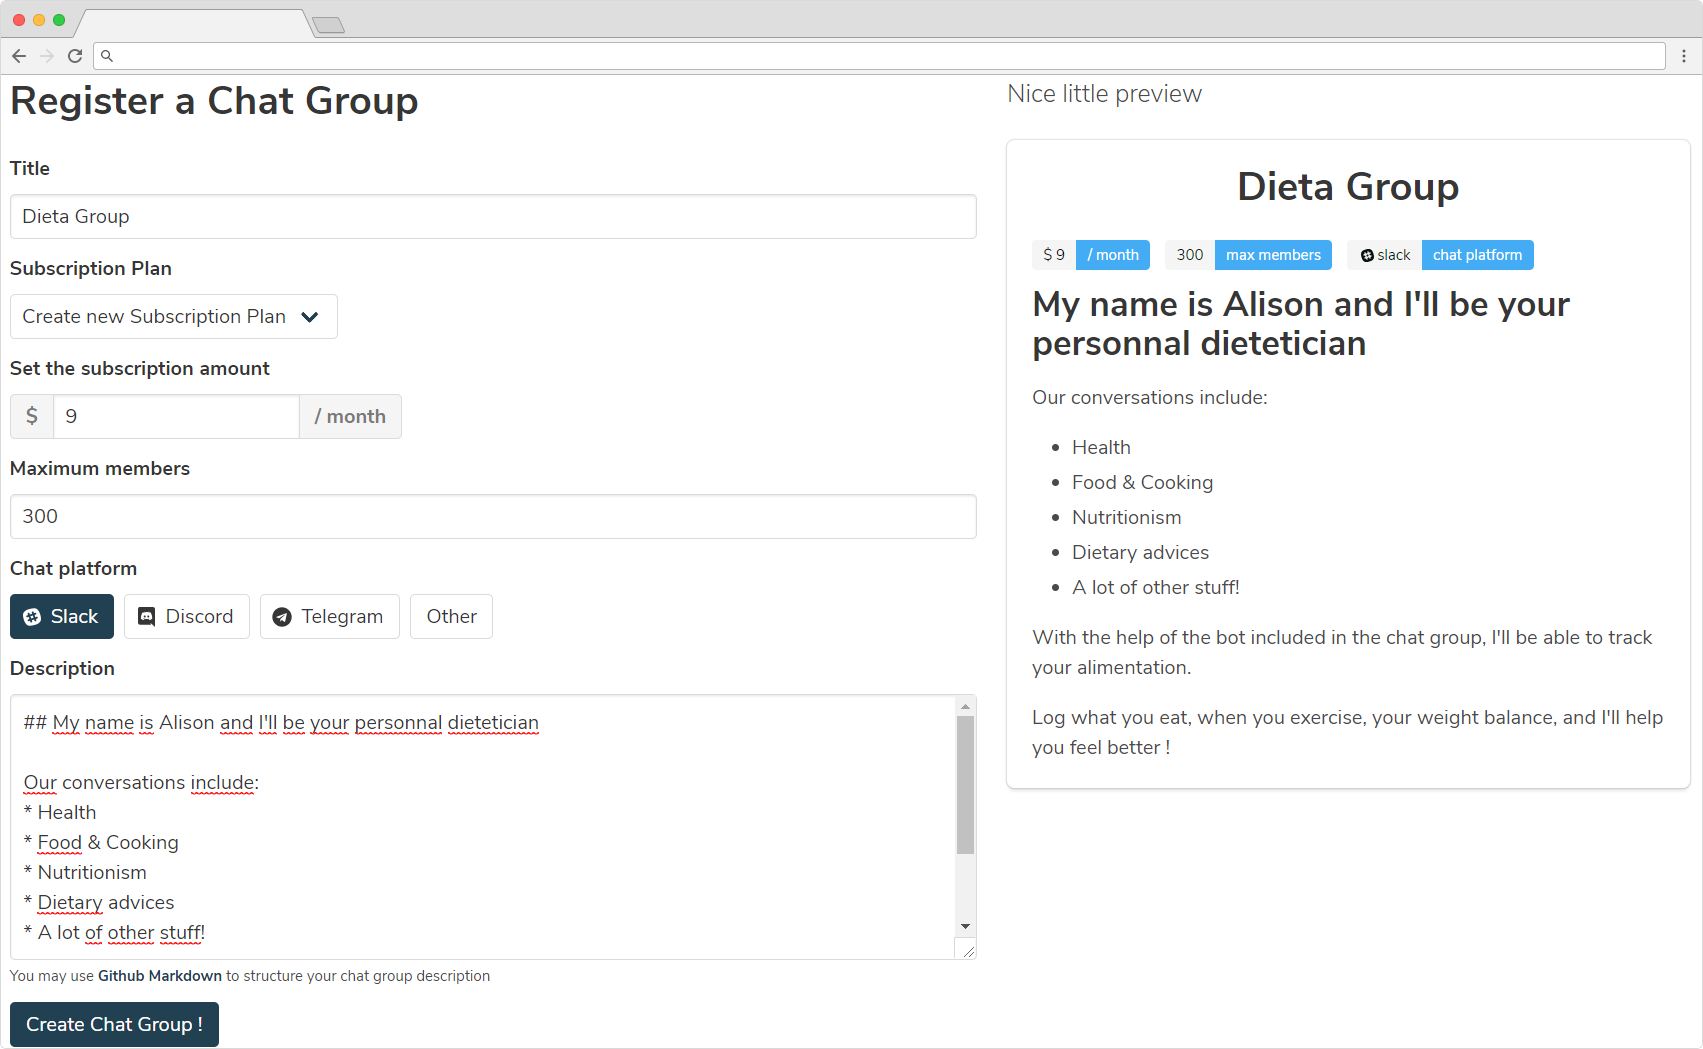The height and width of the screenshot is (1049, 1703).
Task: Click the Title field containing "Dieta Group"
Action: click(492, 216)
